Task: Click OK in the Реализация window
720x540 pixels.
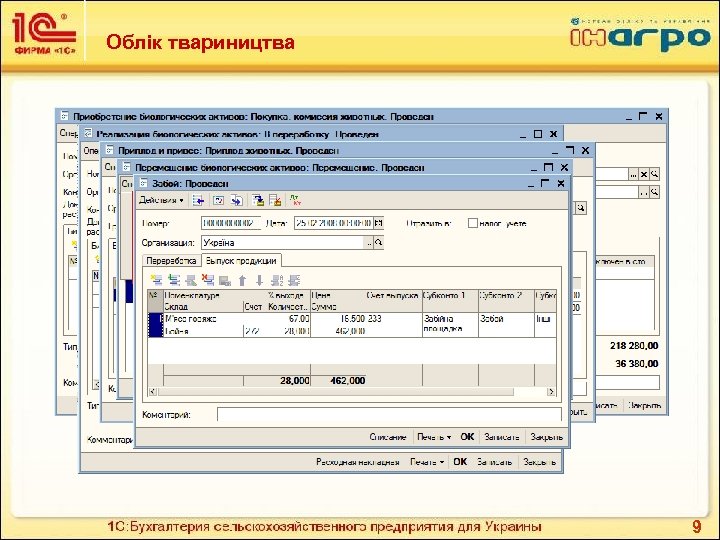Action: click(460, 461)
